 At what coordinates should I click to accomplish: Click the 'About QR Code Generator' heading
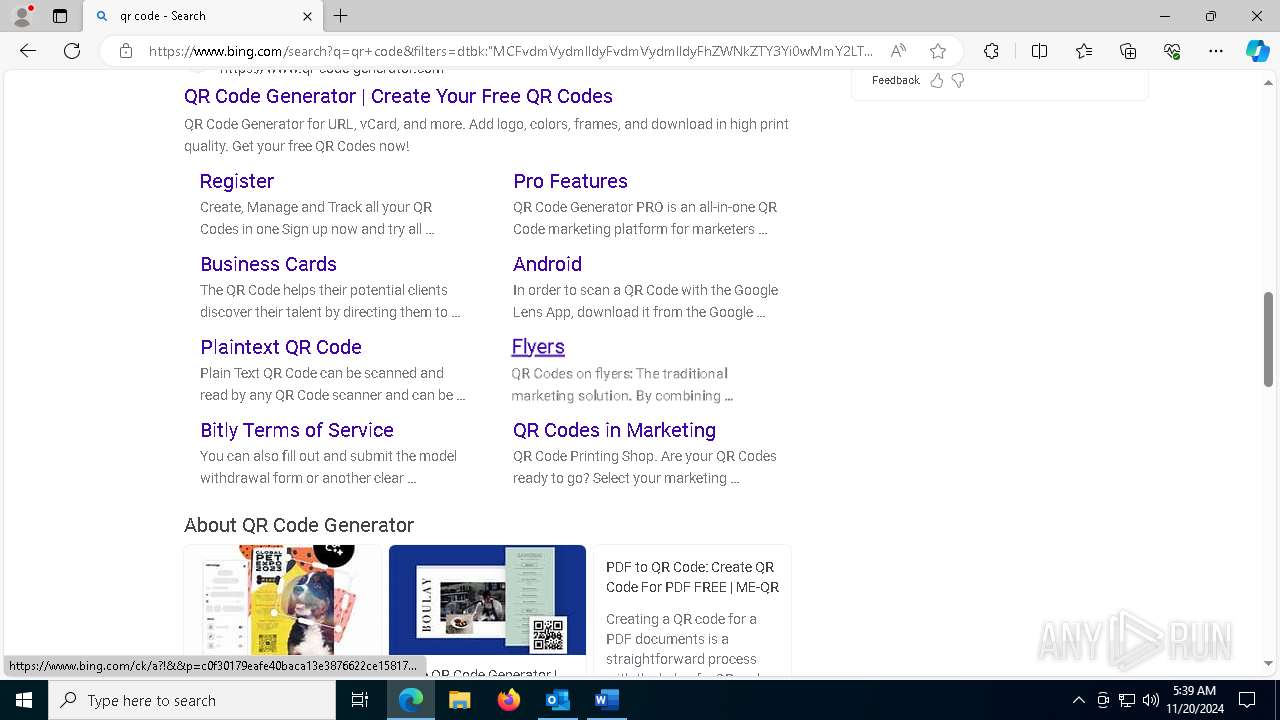[x=299, y=525]
